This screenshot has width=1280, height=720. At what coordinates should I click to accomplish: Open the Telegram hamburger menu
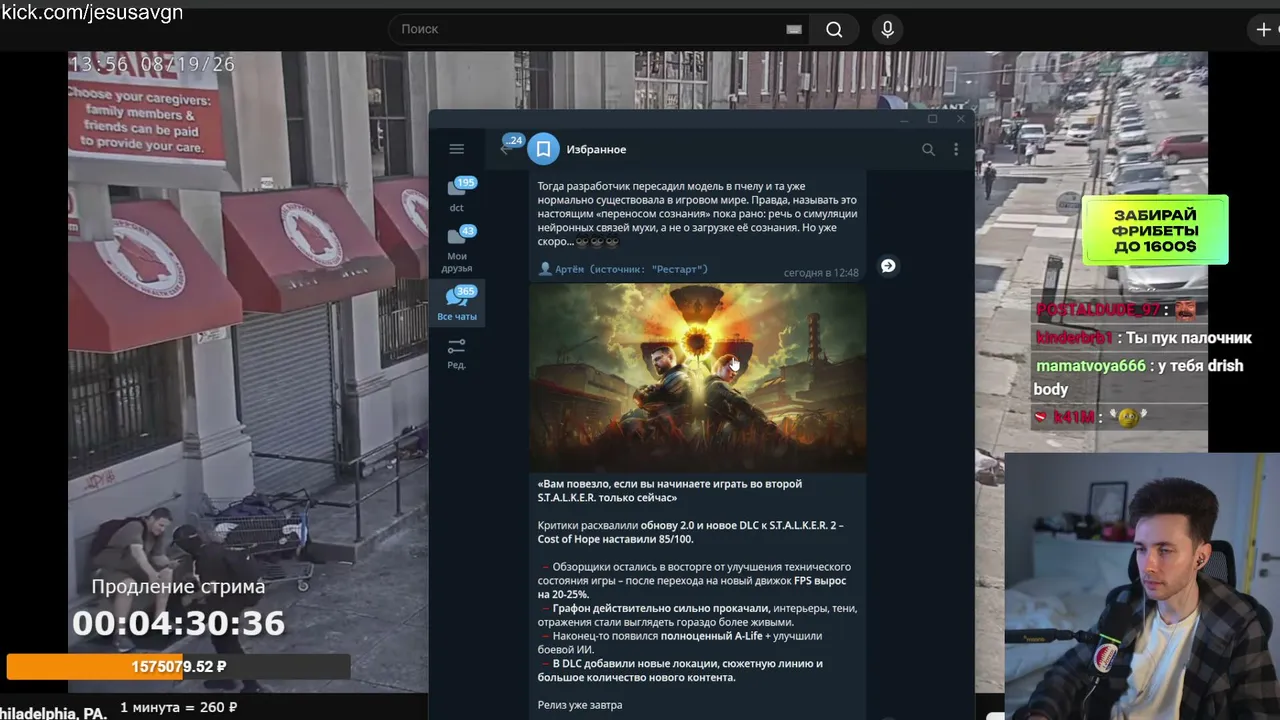(x=457, y=149)
